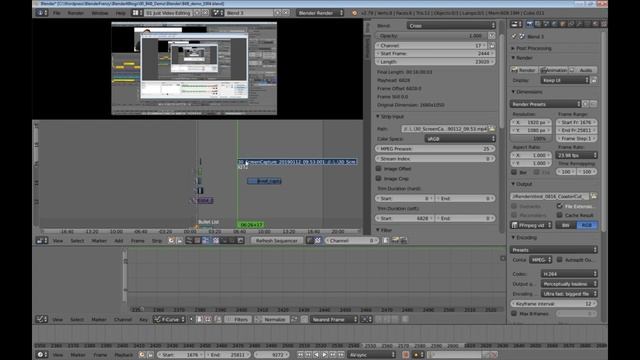Open the Codec H.264 dropdown
The height and width of the screenshot is (360, 640).
pyautogui.click(x=569, y=274)
